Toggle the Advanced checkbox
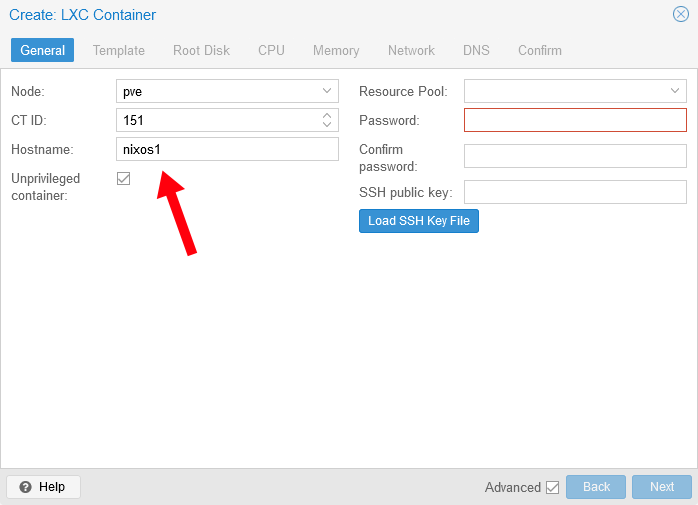 point(552,487)
